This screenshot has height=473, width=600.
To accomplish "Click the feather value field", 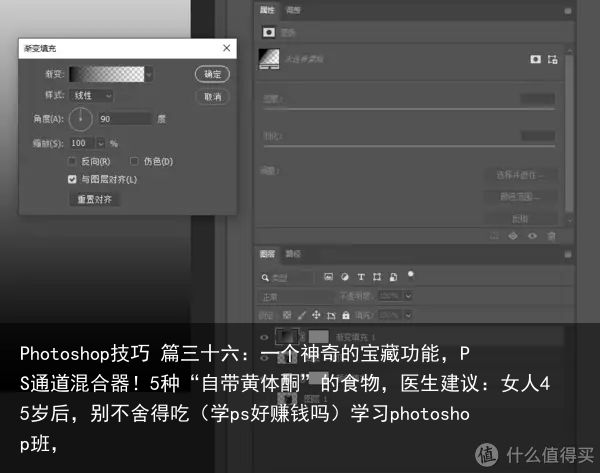I will (538, 135).
